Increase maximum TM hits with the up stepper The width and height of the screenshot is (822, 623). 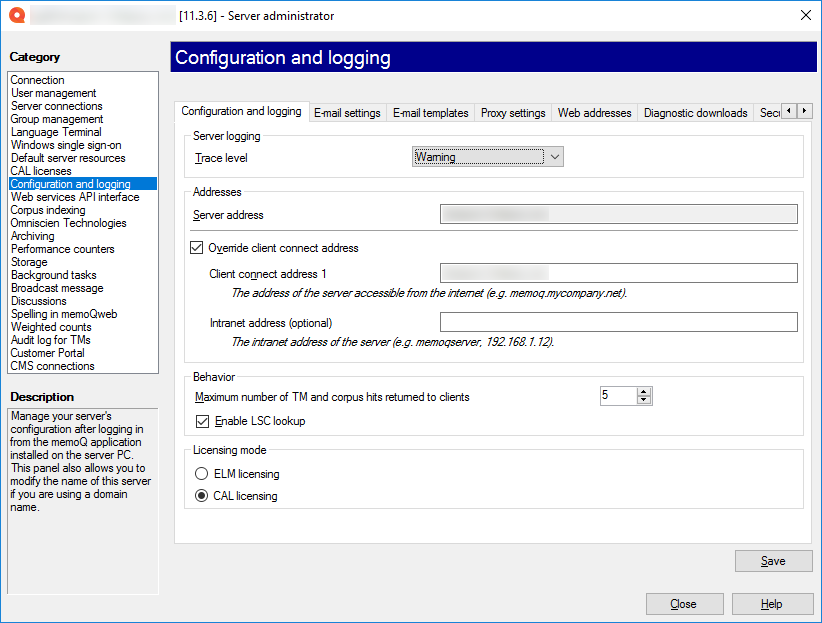tap(645, 391)
